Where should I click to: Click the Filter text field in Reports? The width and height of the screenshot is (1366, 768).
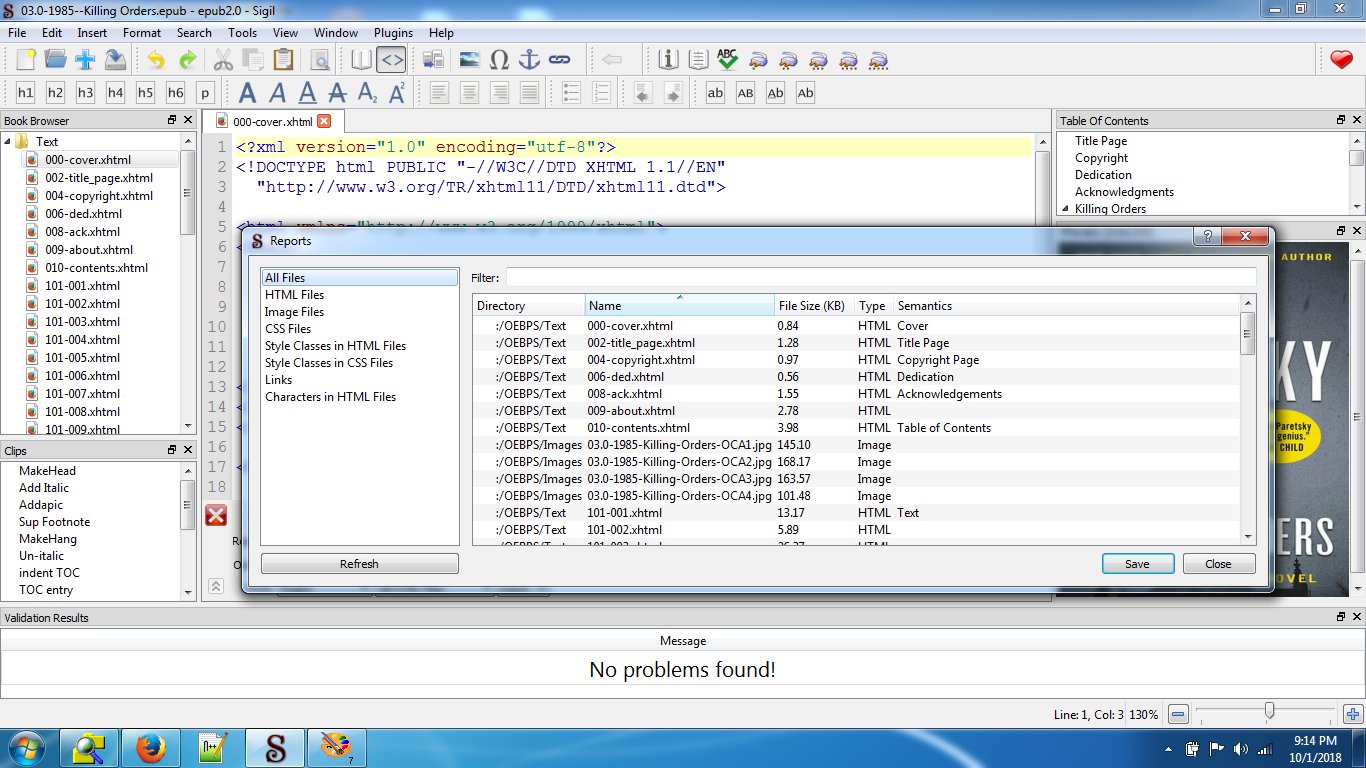(x=880, y=278)
